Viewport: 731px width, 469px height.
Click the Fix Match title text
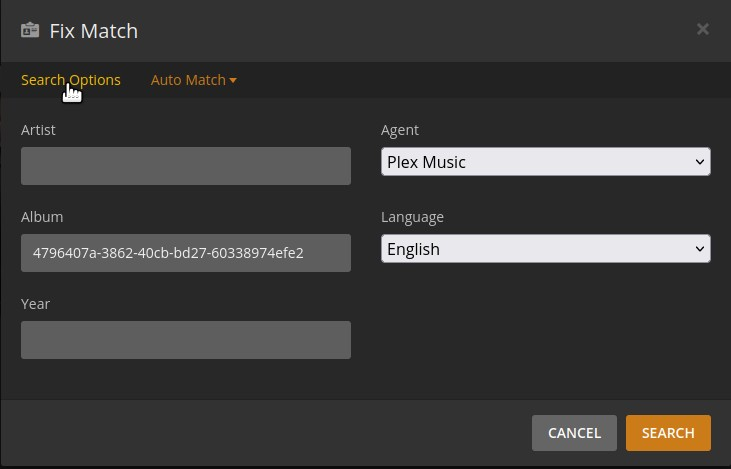click(x=94, y=31)
